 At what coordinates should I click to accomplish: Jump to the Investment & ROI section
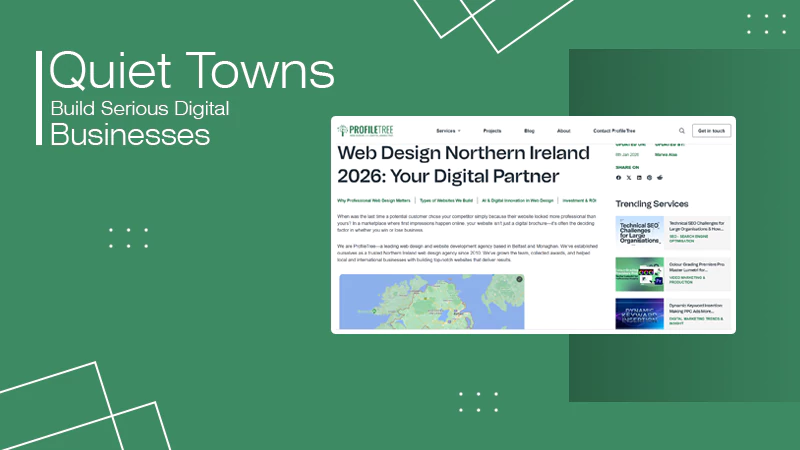[579, 201]
